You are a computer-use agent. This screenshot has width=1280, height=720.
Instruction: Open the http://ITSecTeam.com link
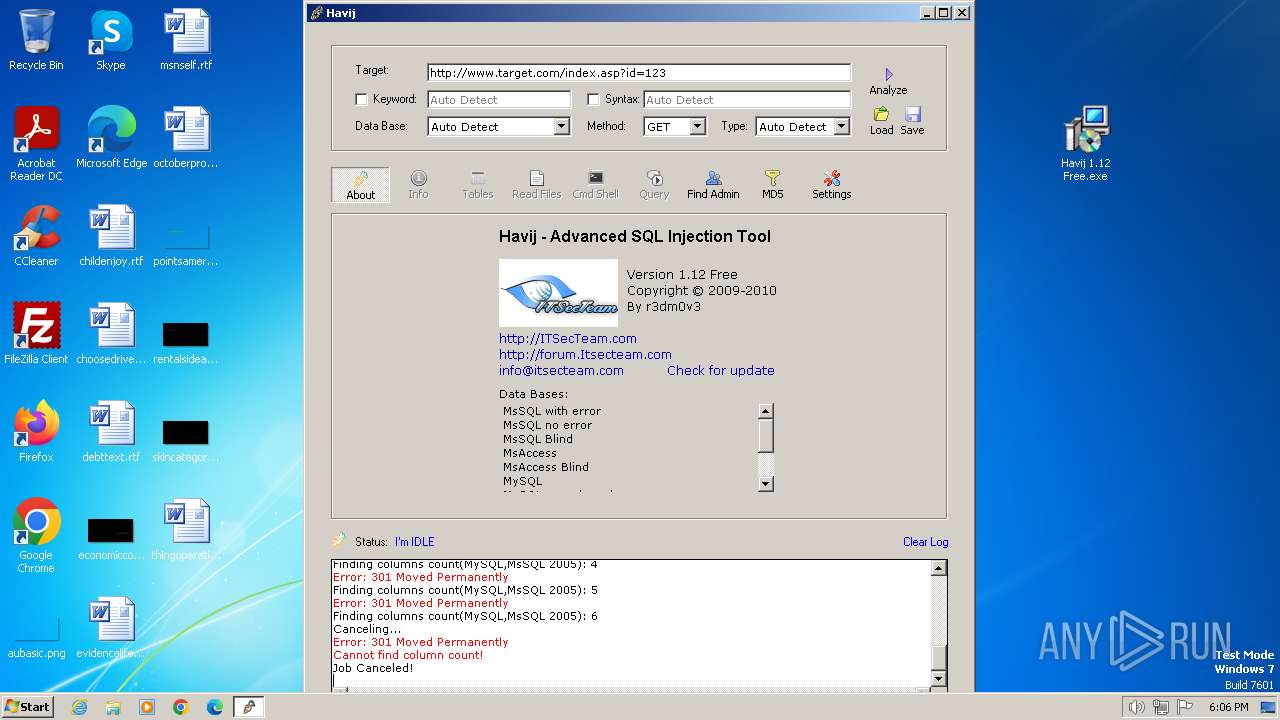[568, 338]
